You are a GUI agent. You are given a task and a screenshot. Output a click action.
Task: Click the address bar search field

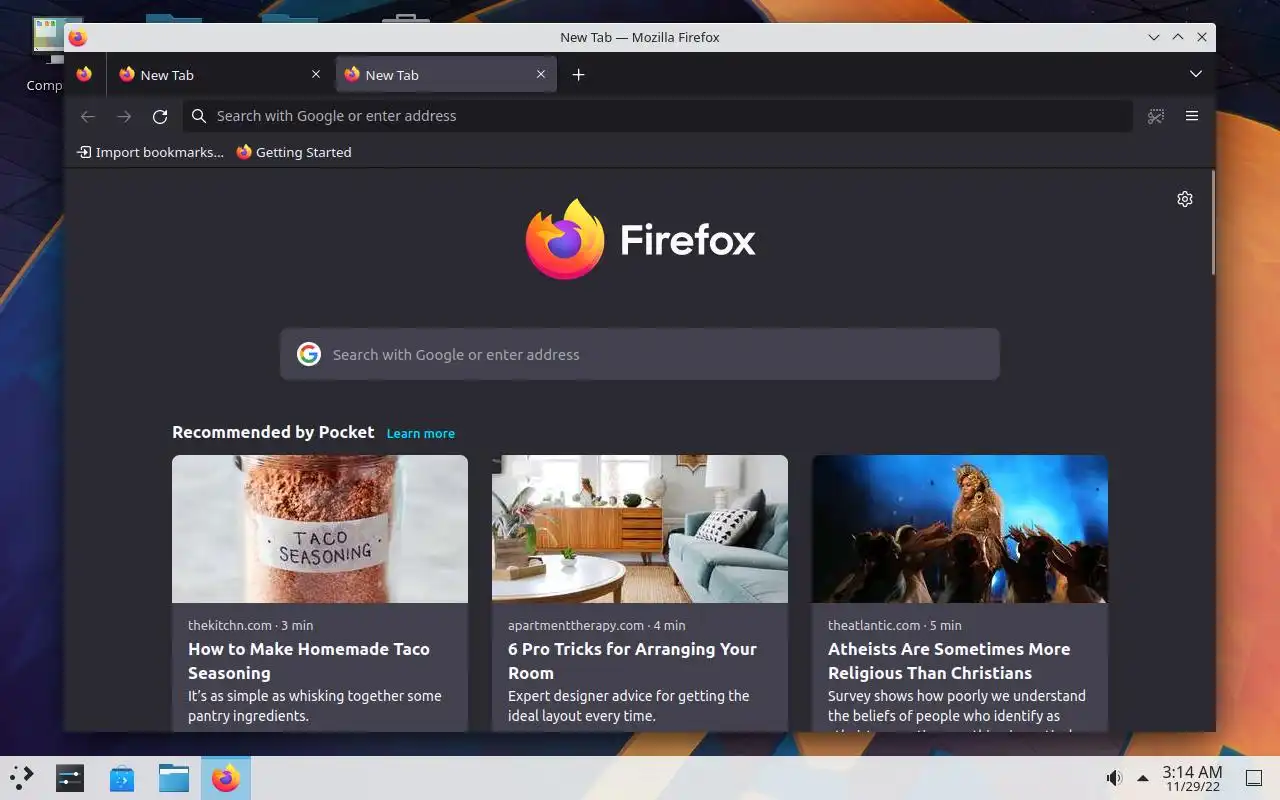click(x=658, y=116)
